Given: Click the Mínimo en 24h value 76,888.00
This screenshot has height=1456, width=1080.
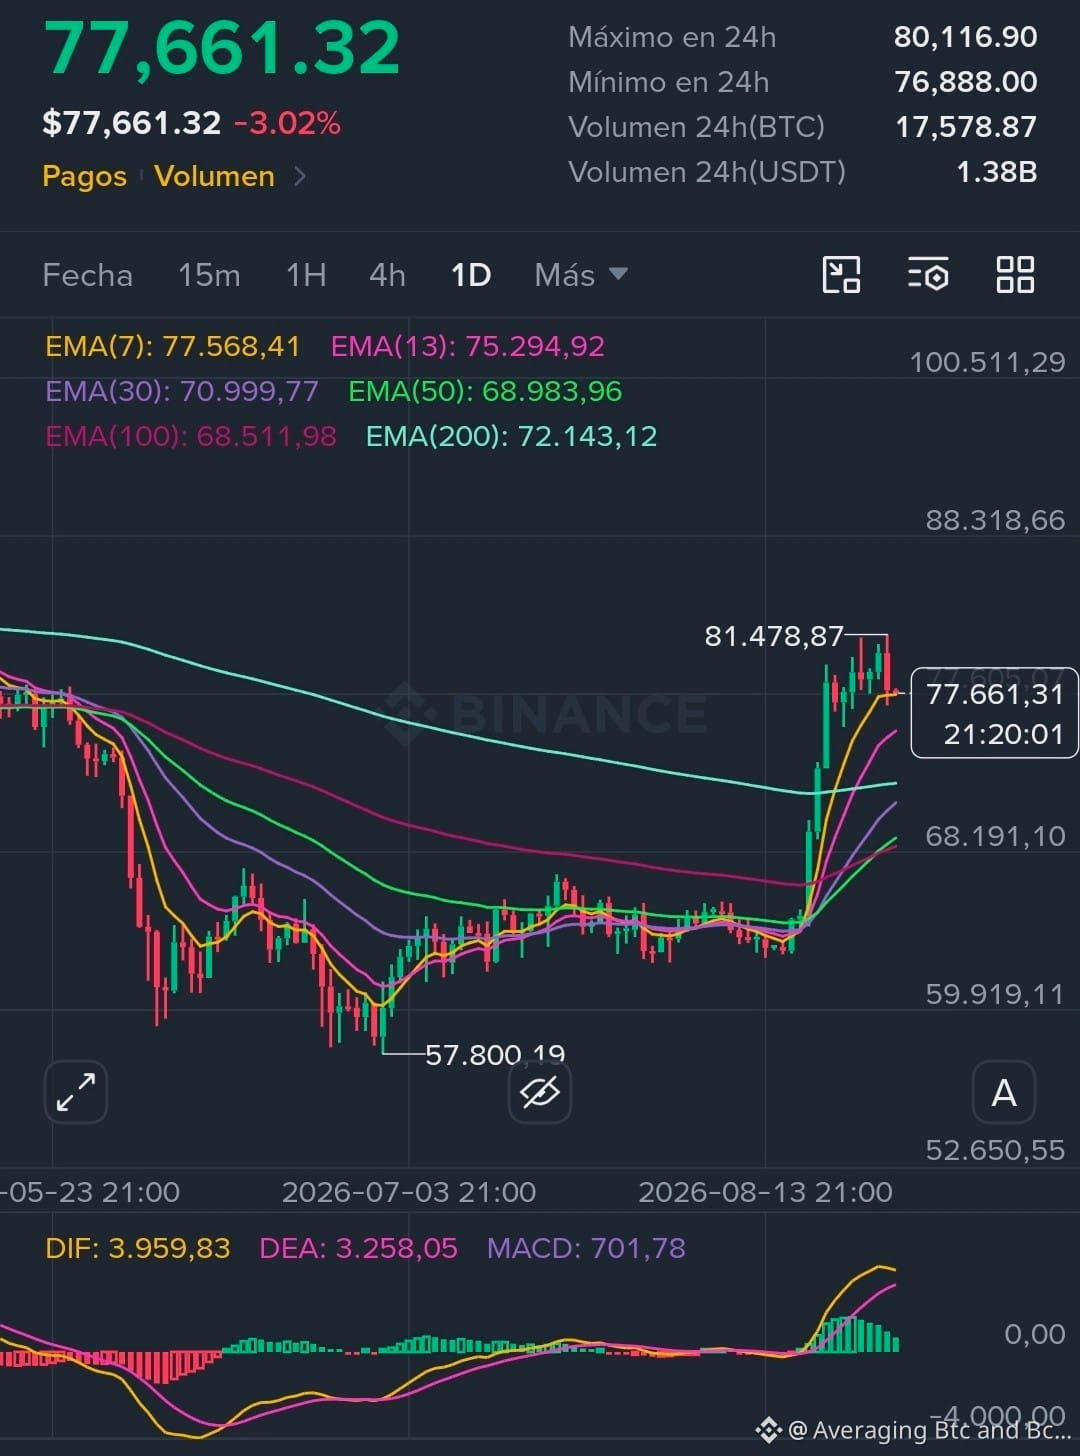Looking at the screenshot, I should (965, 82).
